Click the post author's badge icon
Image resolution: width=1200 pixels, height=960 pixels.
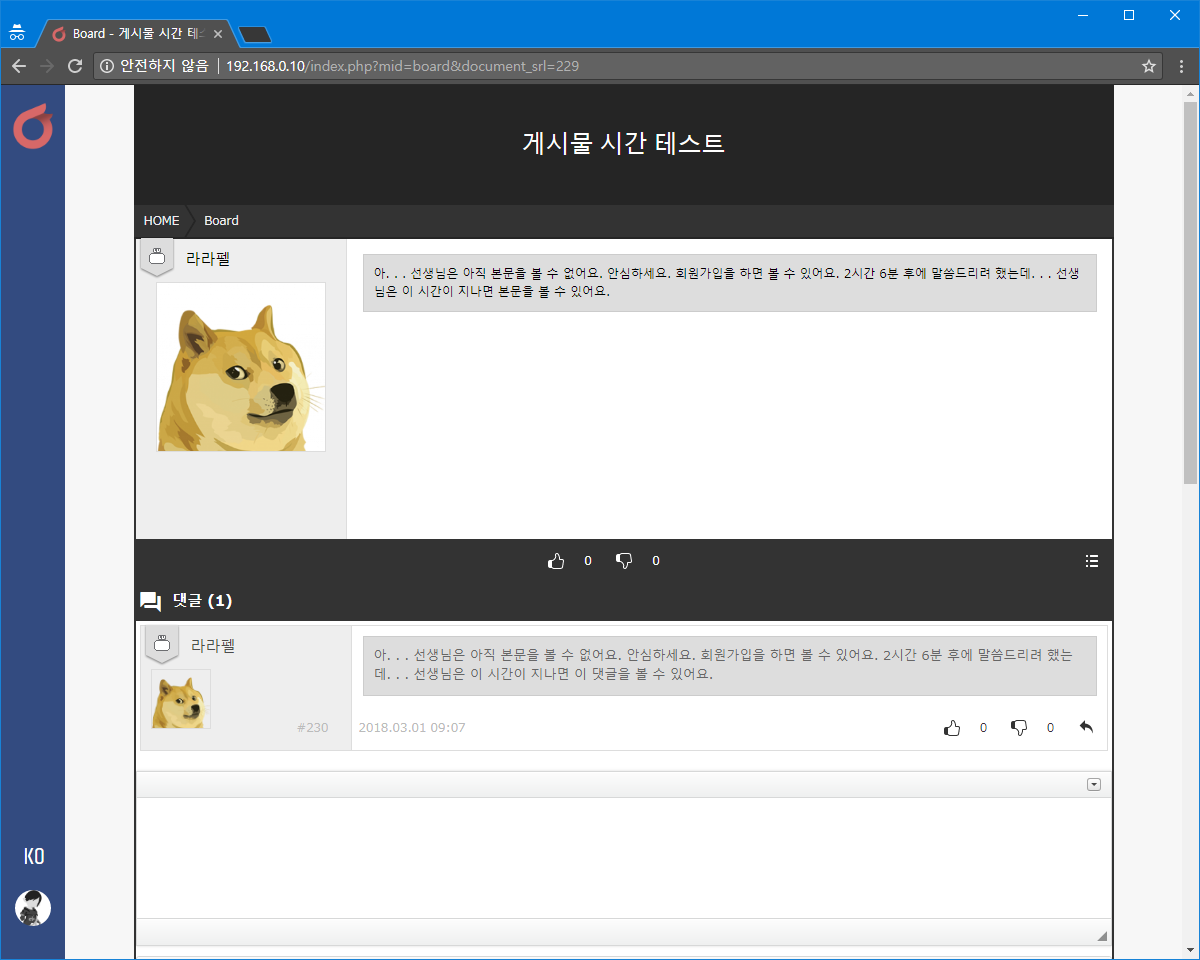157,257
